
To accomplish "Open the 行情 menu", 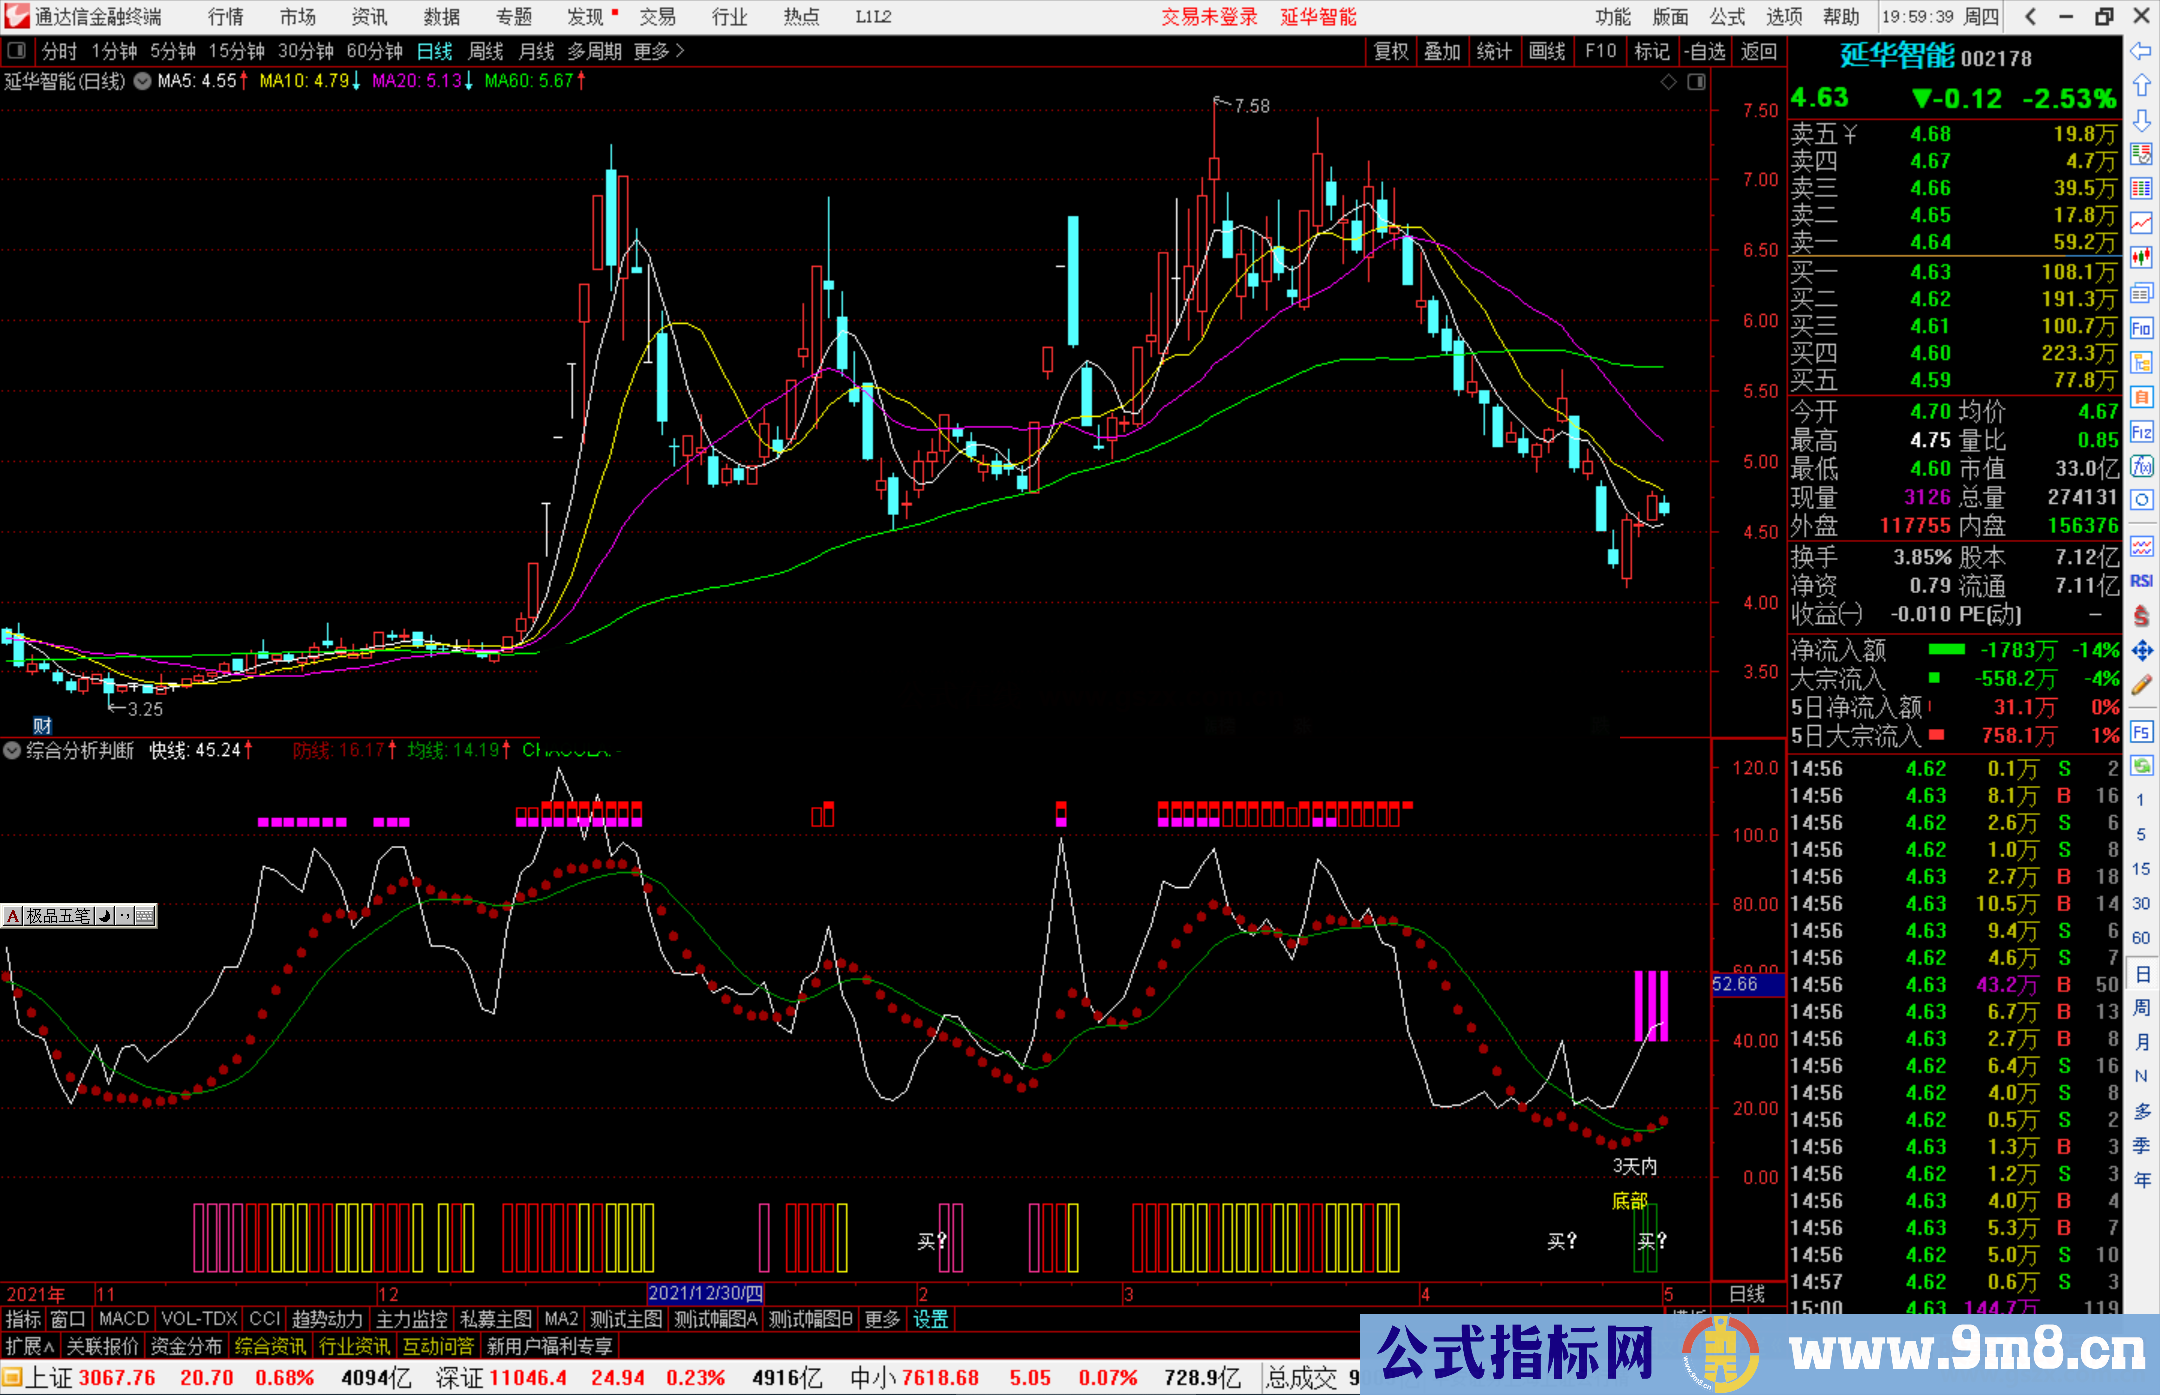I will click(x=226, y=17).
